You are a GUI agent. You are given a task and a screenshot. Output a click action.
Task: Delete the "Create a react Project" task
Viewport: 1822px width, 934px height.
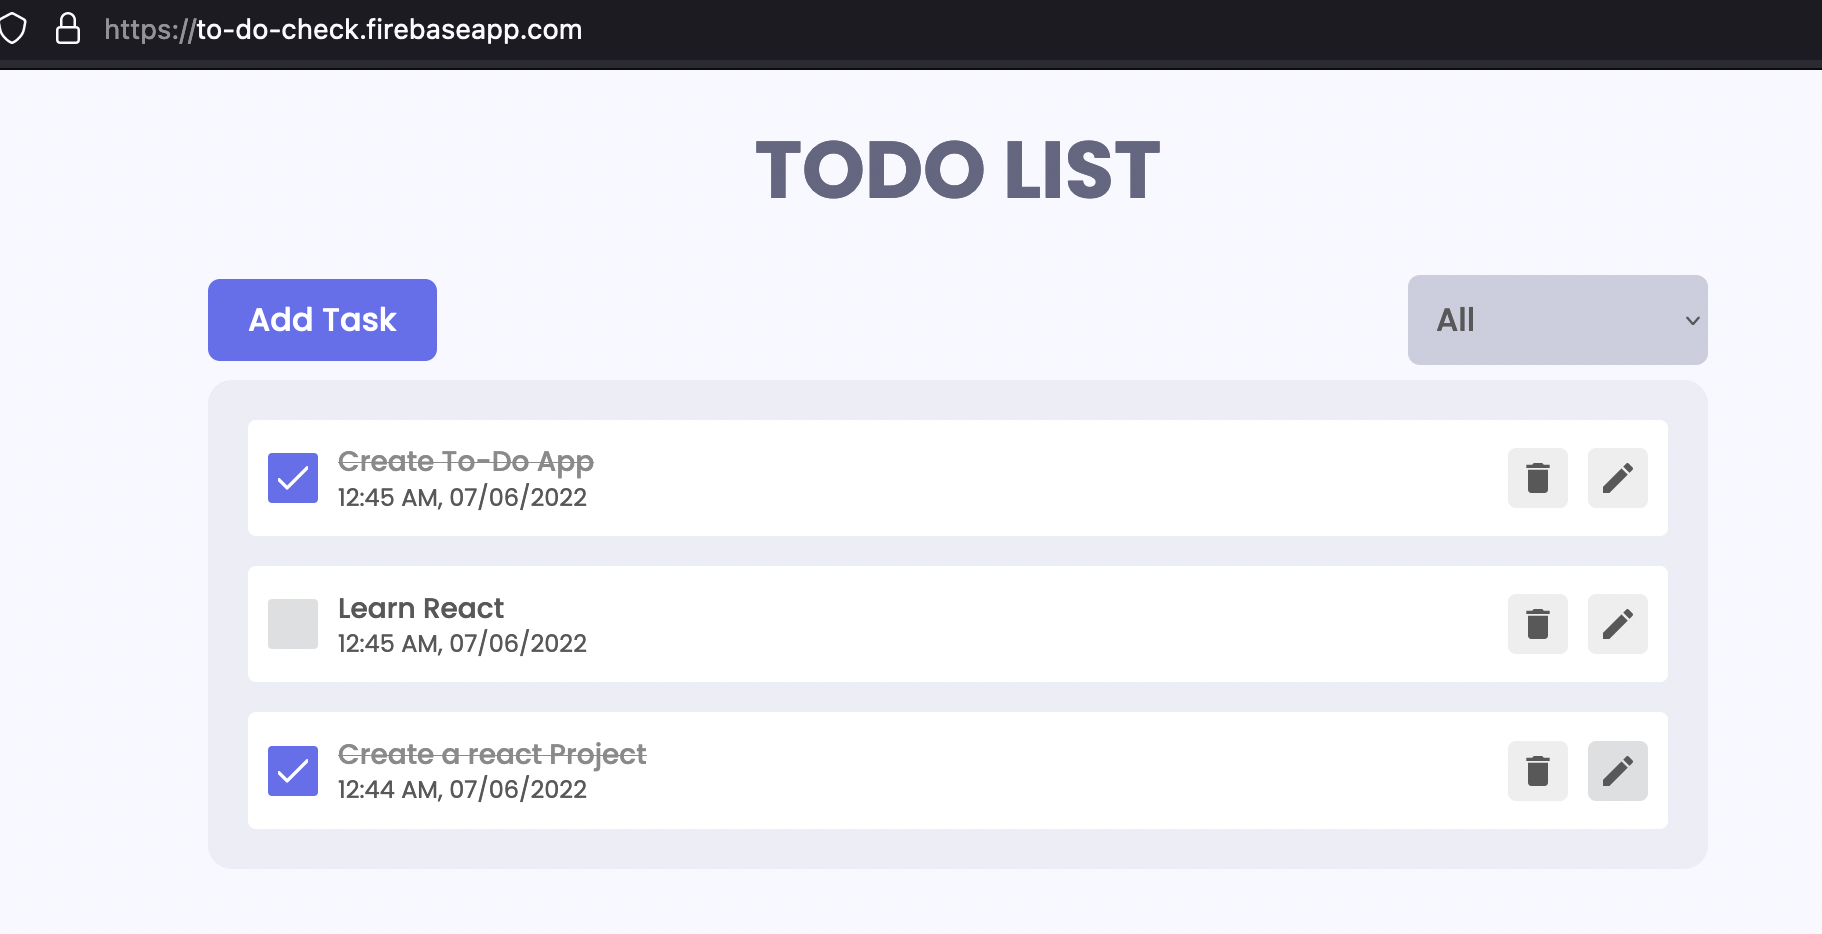point(1537,770)
